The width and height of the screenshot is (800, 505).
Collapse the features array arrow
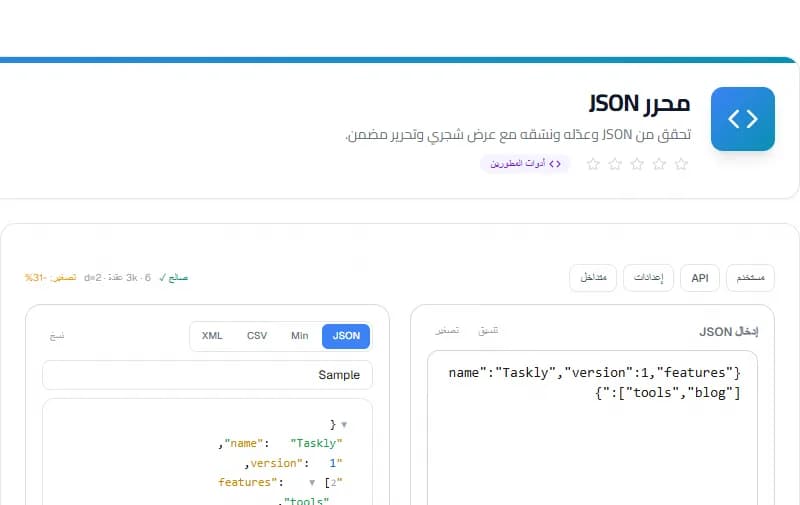tap(312, 483)
